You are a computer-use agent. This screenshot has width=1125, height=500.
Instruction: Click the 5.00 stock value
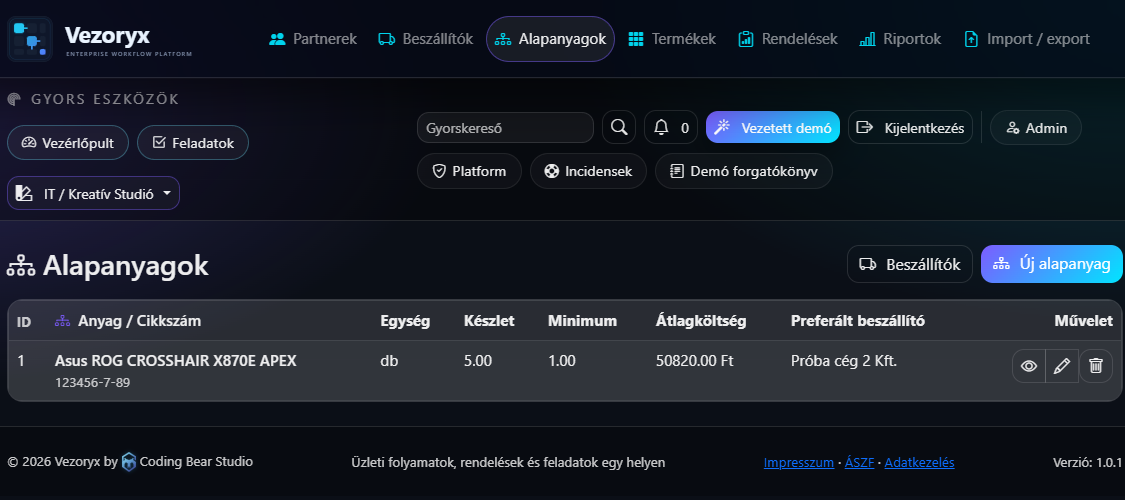click(478, 361)
